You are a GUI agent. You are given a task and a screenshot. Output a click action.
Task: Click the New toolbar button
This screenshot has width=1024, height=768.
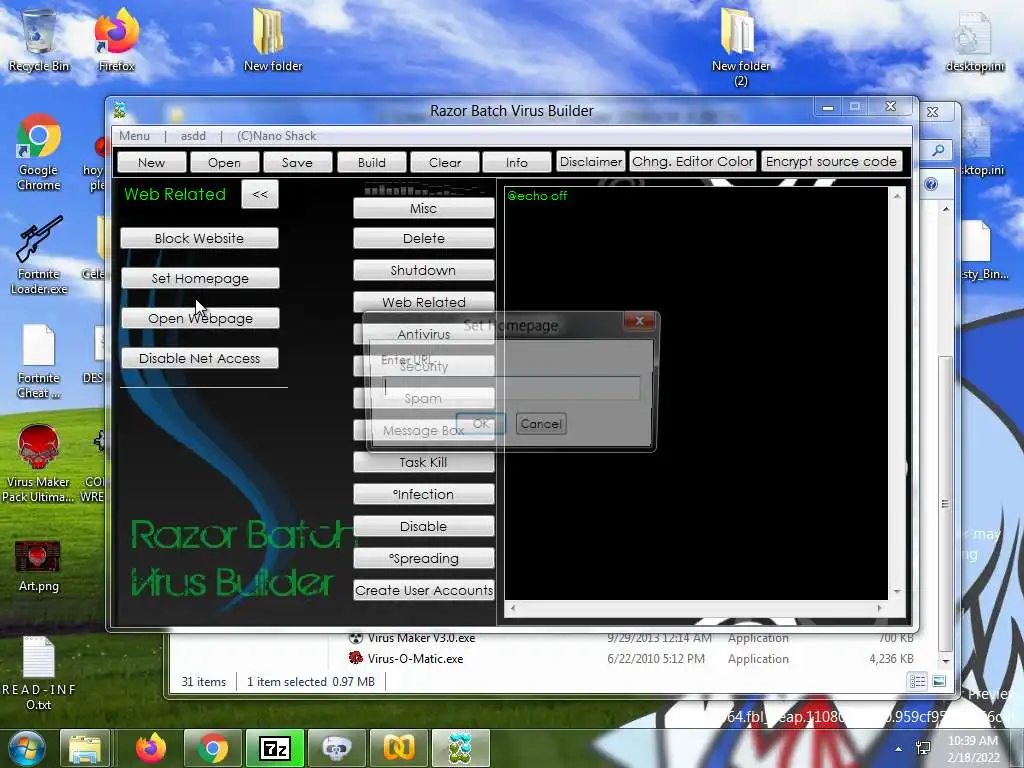[152, 163]
